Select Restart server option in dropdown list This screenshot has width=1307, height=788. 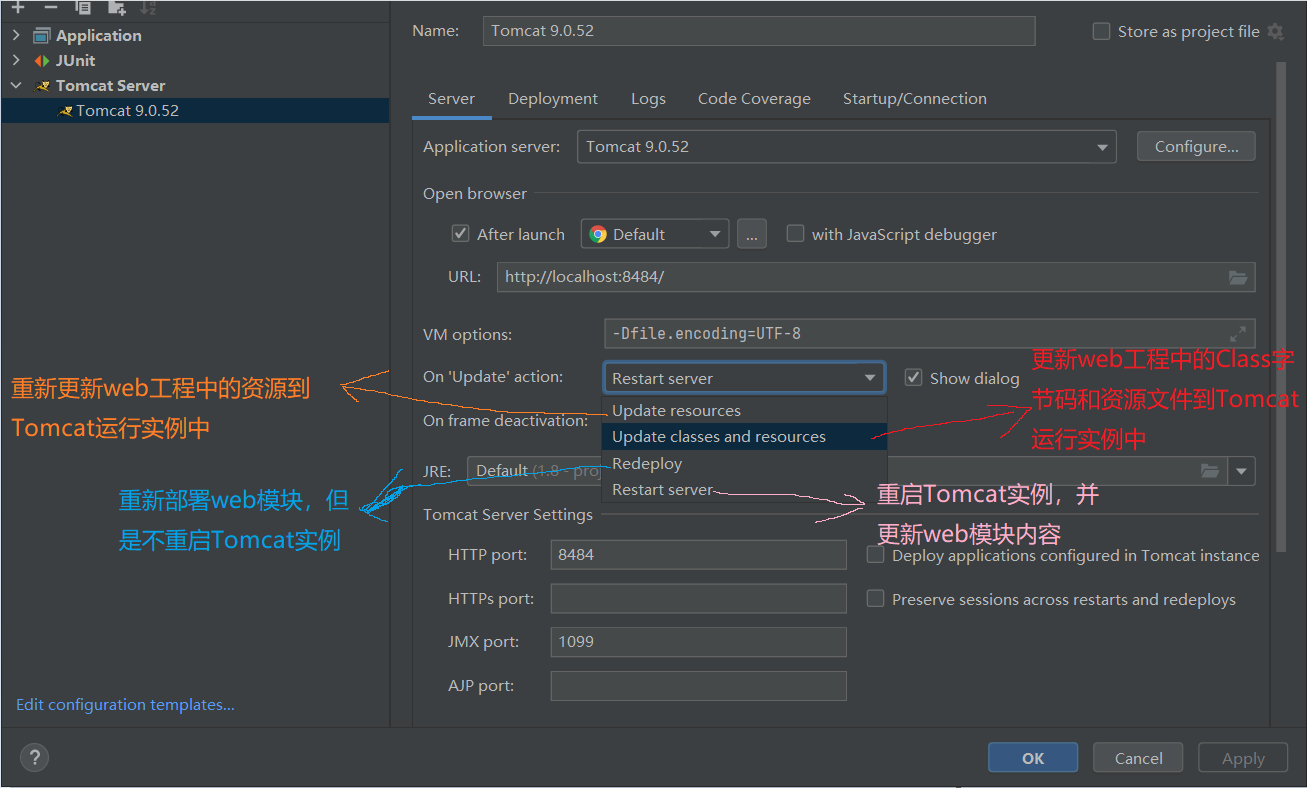pyautogui.click(x=744, y=489)
